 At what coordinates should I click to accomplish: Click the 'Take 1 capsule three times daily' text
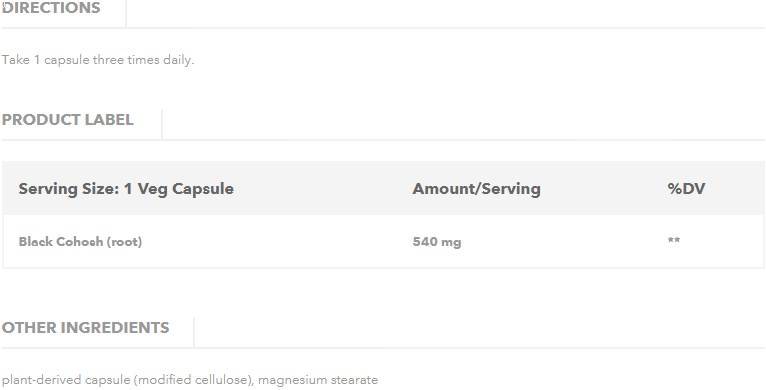point(98,60)
